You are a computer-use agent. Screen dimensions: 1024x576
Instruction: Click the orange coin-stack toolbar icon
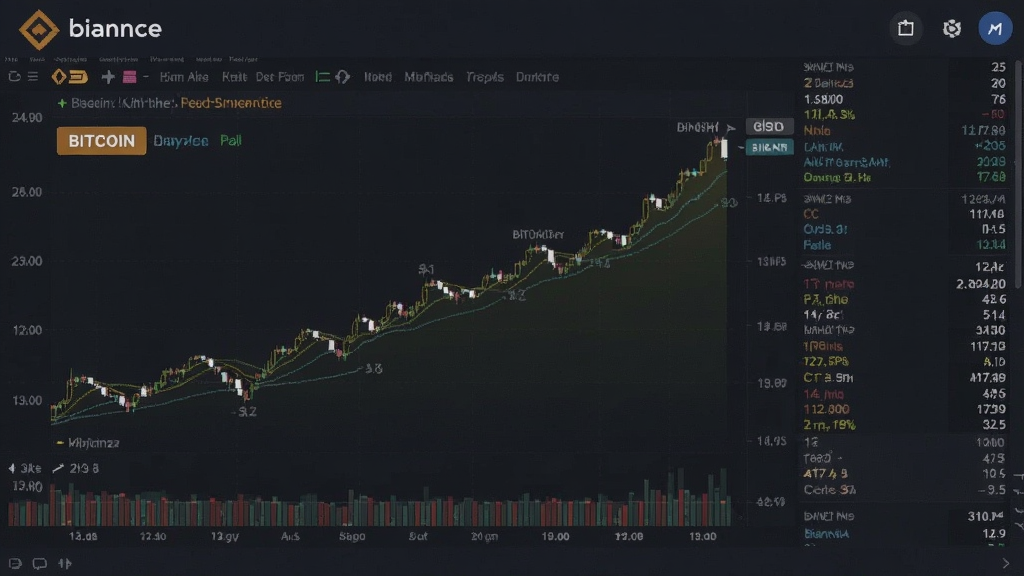coord(78,77)
